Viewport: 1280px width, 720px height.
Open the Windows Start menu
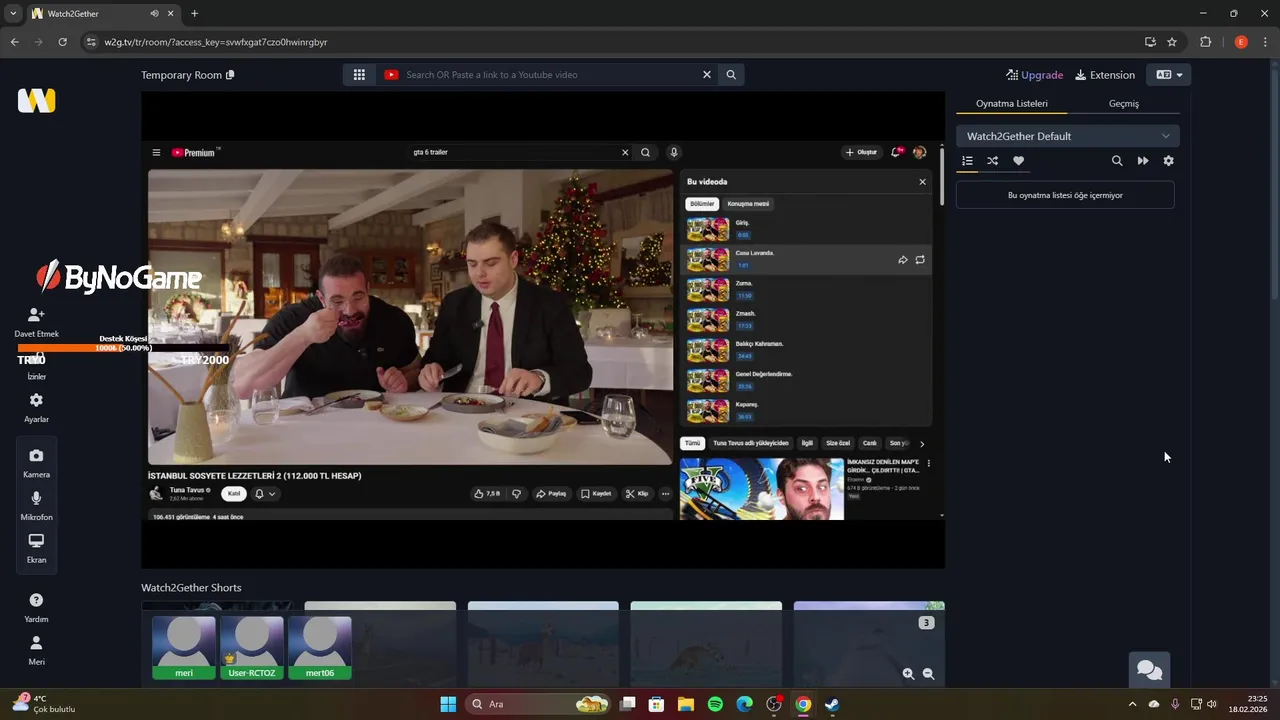[x=448, y=704]
